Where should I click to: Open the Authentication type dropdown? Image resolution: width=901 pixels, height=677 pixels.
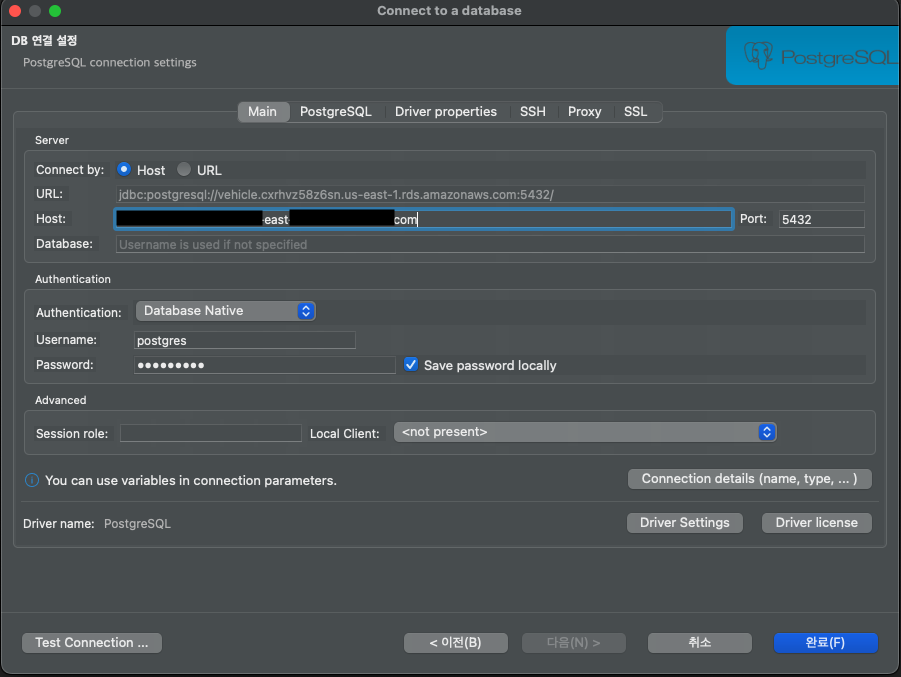pos(225,311)
